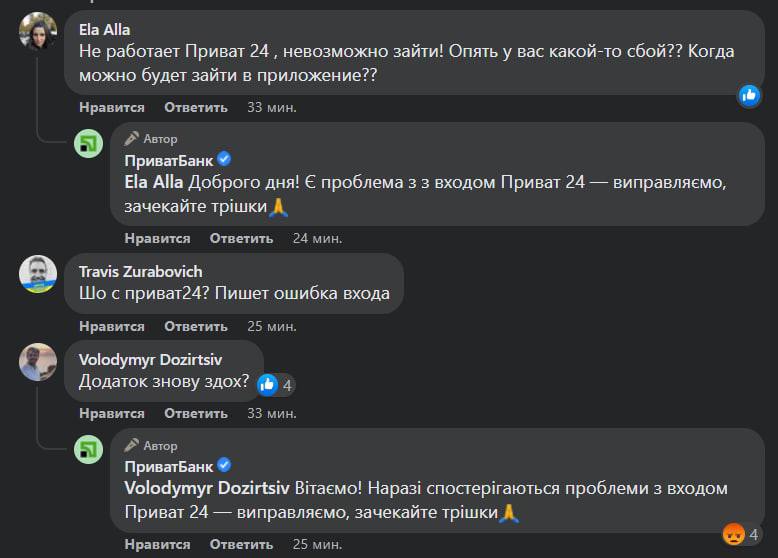Viewport: 778px width, 558px height.
Task: Click 24 мин. timestamp on PrivatBank reply
Action: click(316, 239)
